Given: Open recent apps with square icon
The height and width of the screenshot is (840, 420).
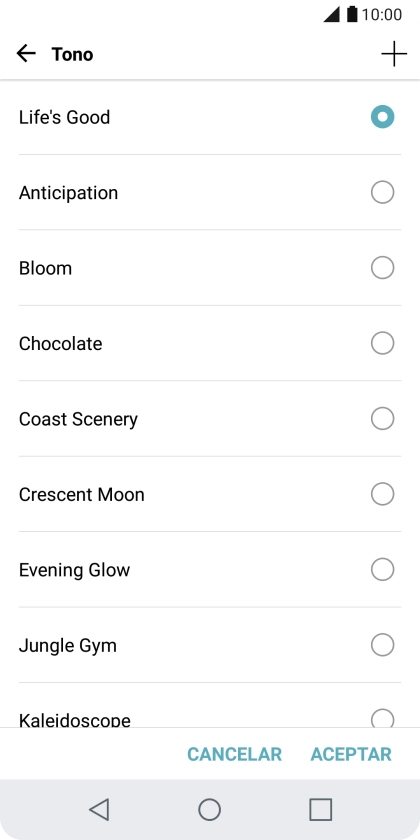Looking at the screenshot, I should coord(320,809).
